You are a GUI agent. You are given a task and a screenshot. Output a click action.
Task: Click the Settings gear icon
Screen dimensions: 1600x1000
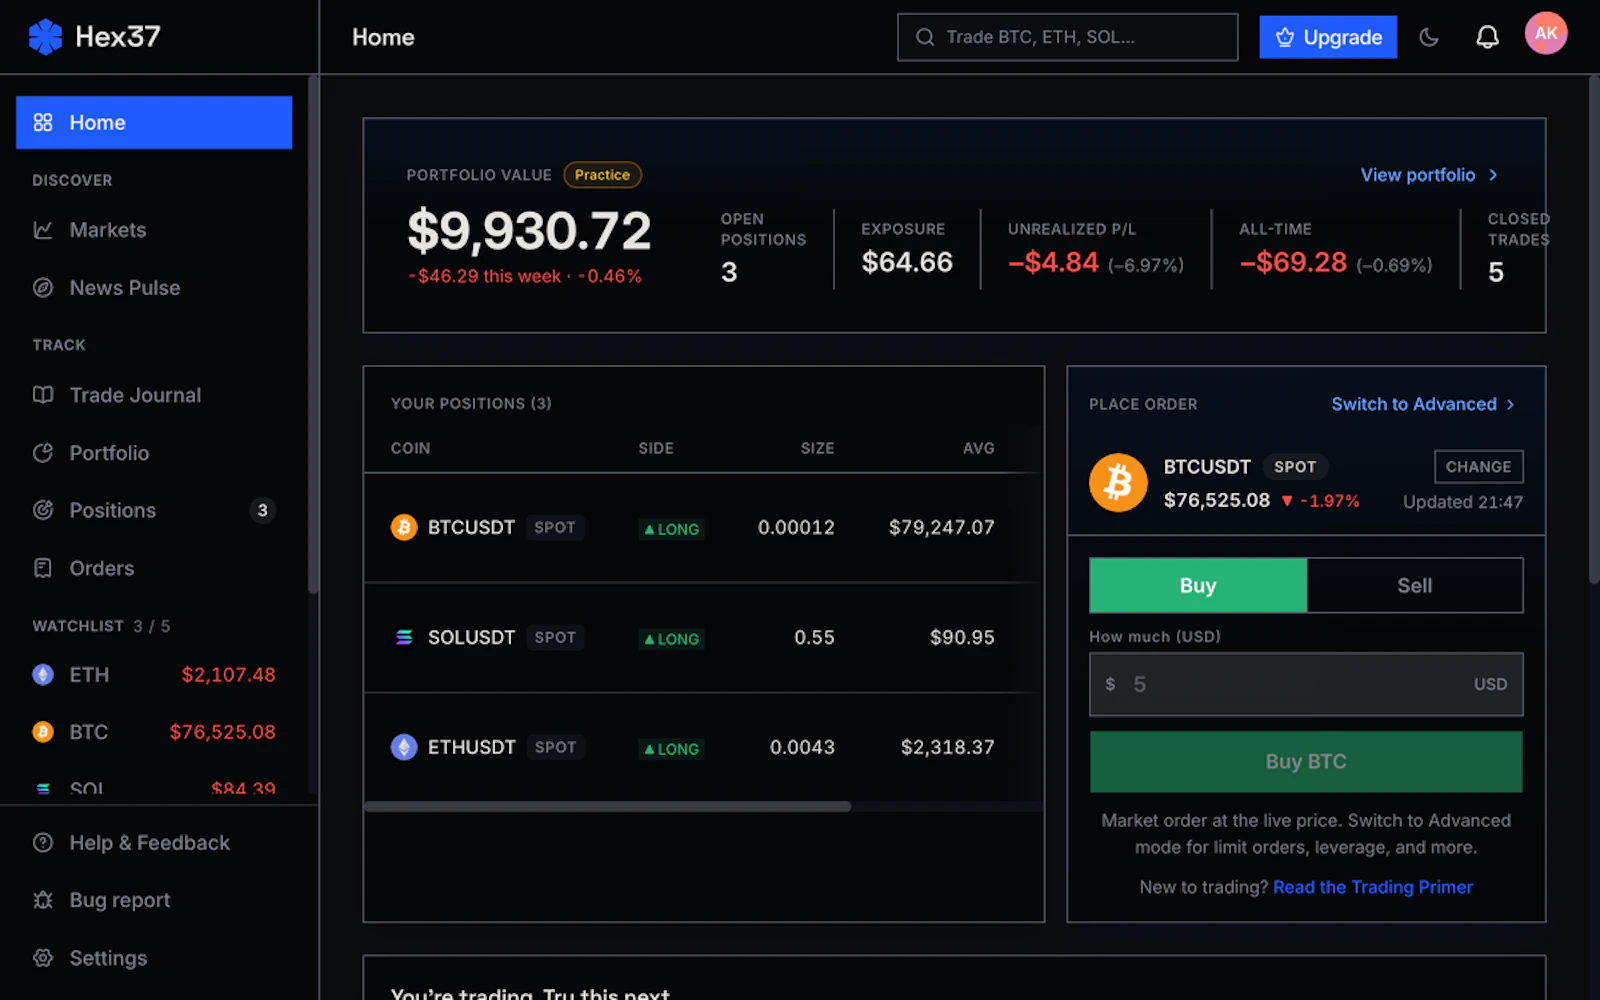tap(43, 958)
